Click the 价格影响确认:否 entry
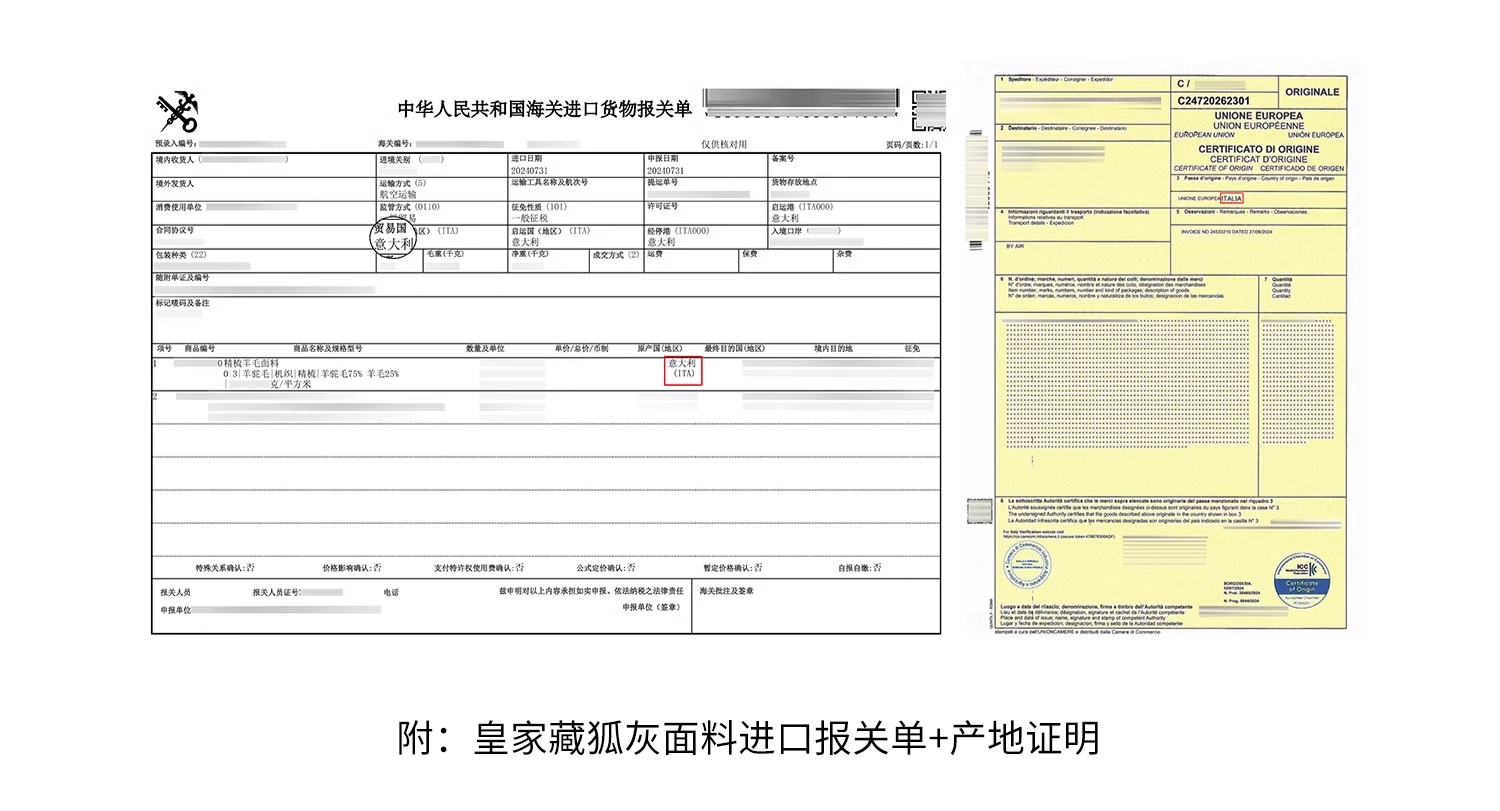The image size is (1500, 811). tap(352, 568)
